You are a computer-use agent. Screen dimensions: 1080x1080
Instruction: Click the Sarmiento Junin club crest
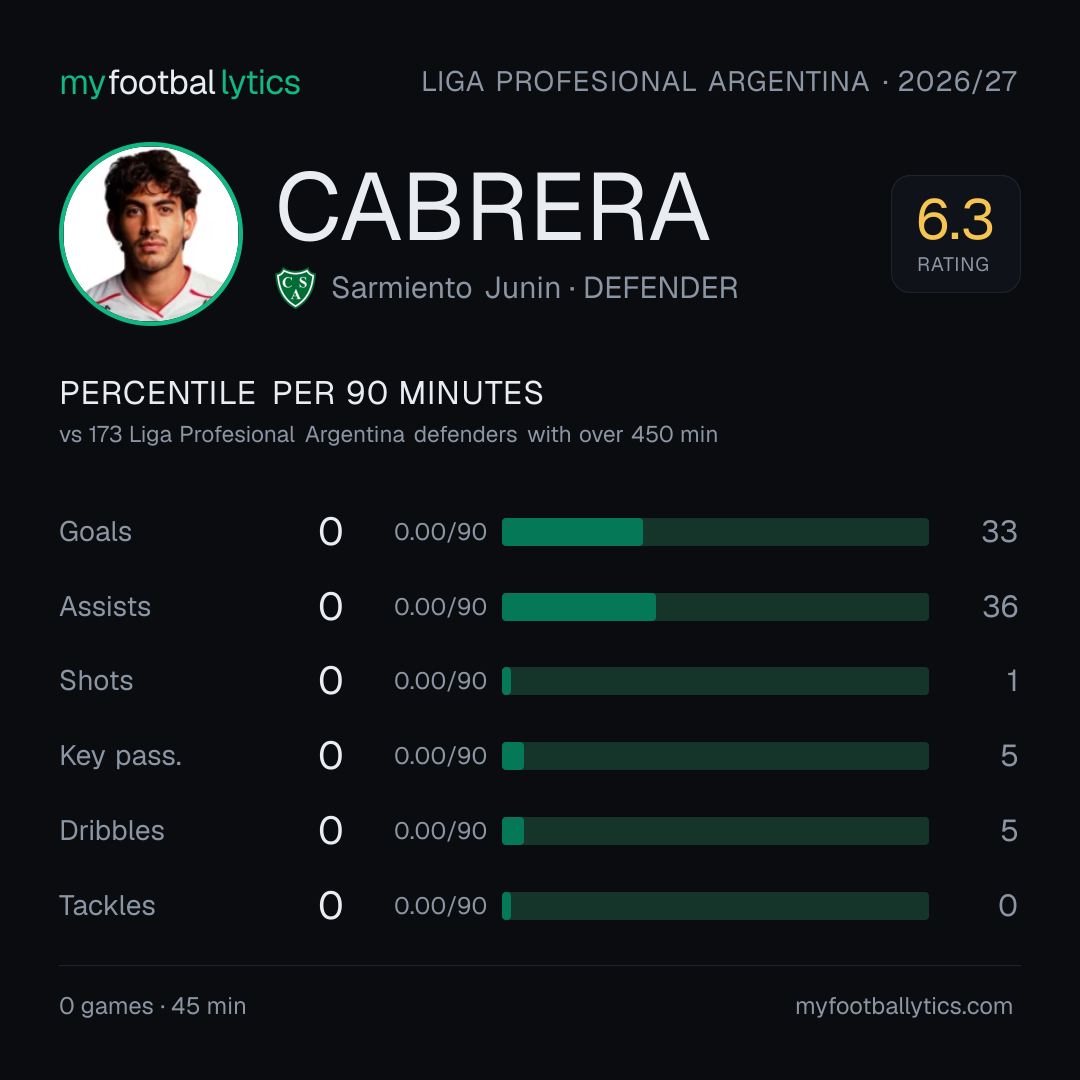click(295, 288)
